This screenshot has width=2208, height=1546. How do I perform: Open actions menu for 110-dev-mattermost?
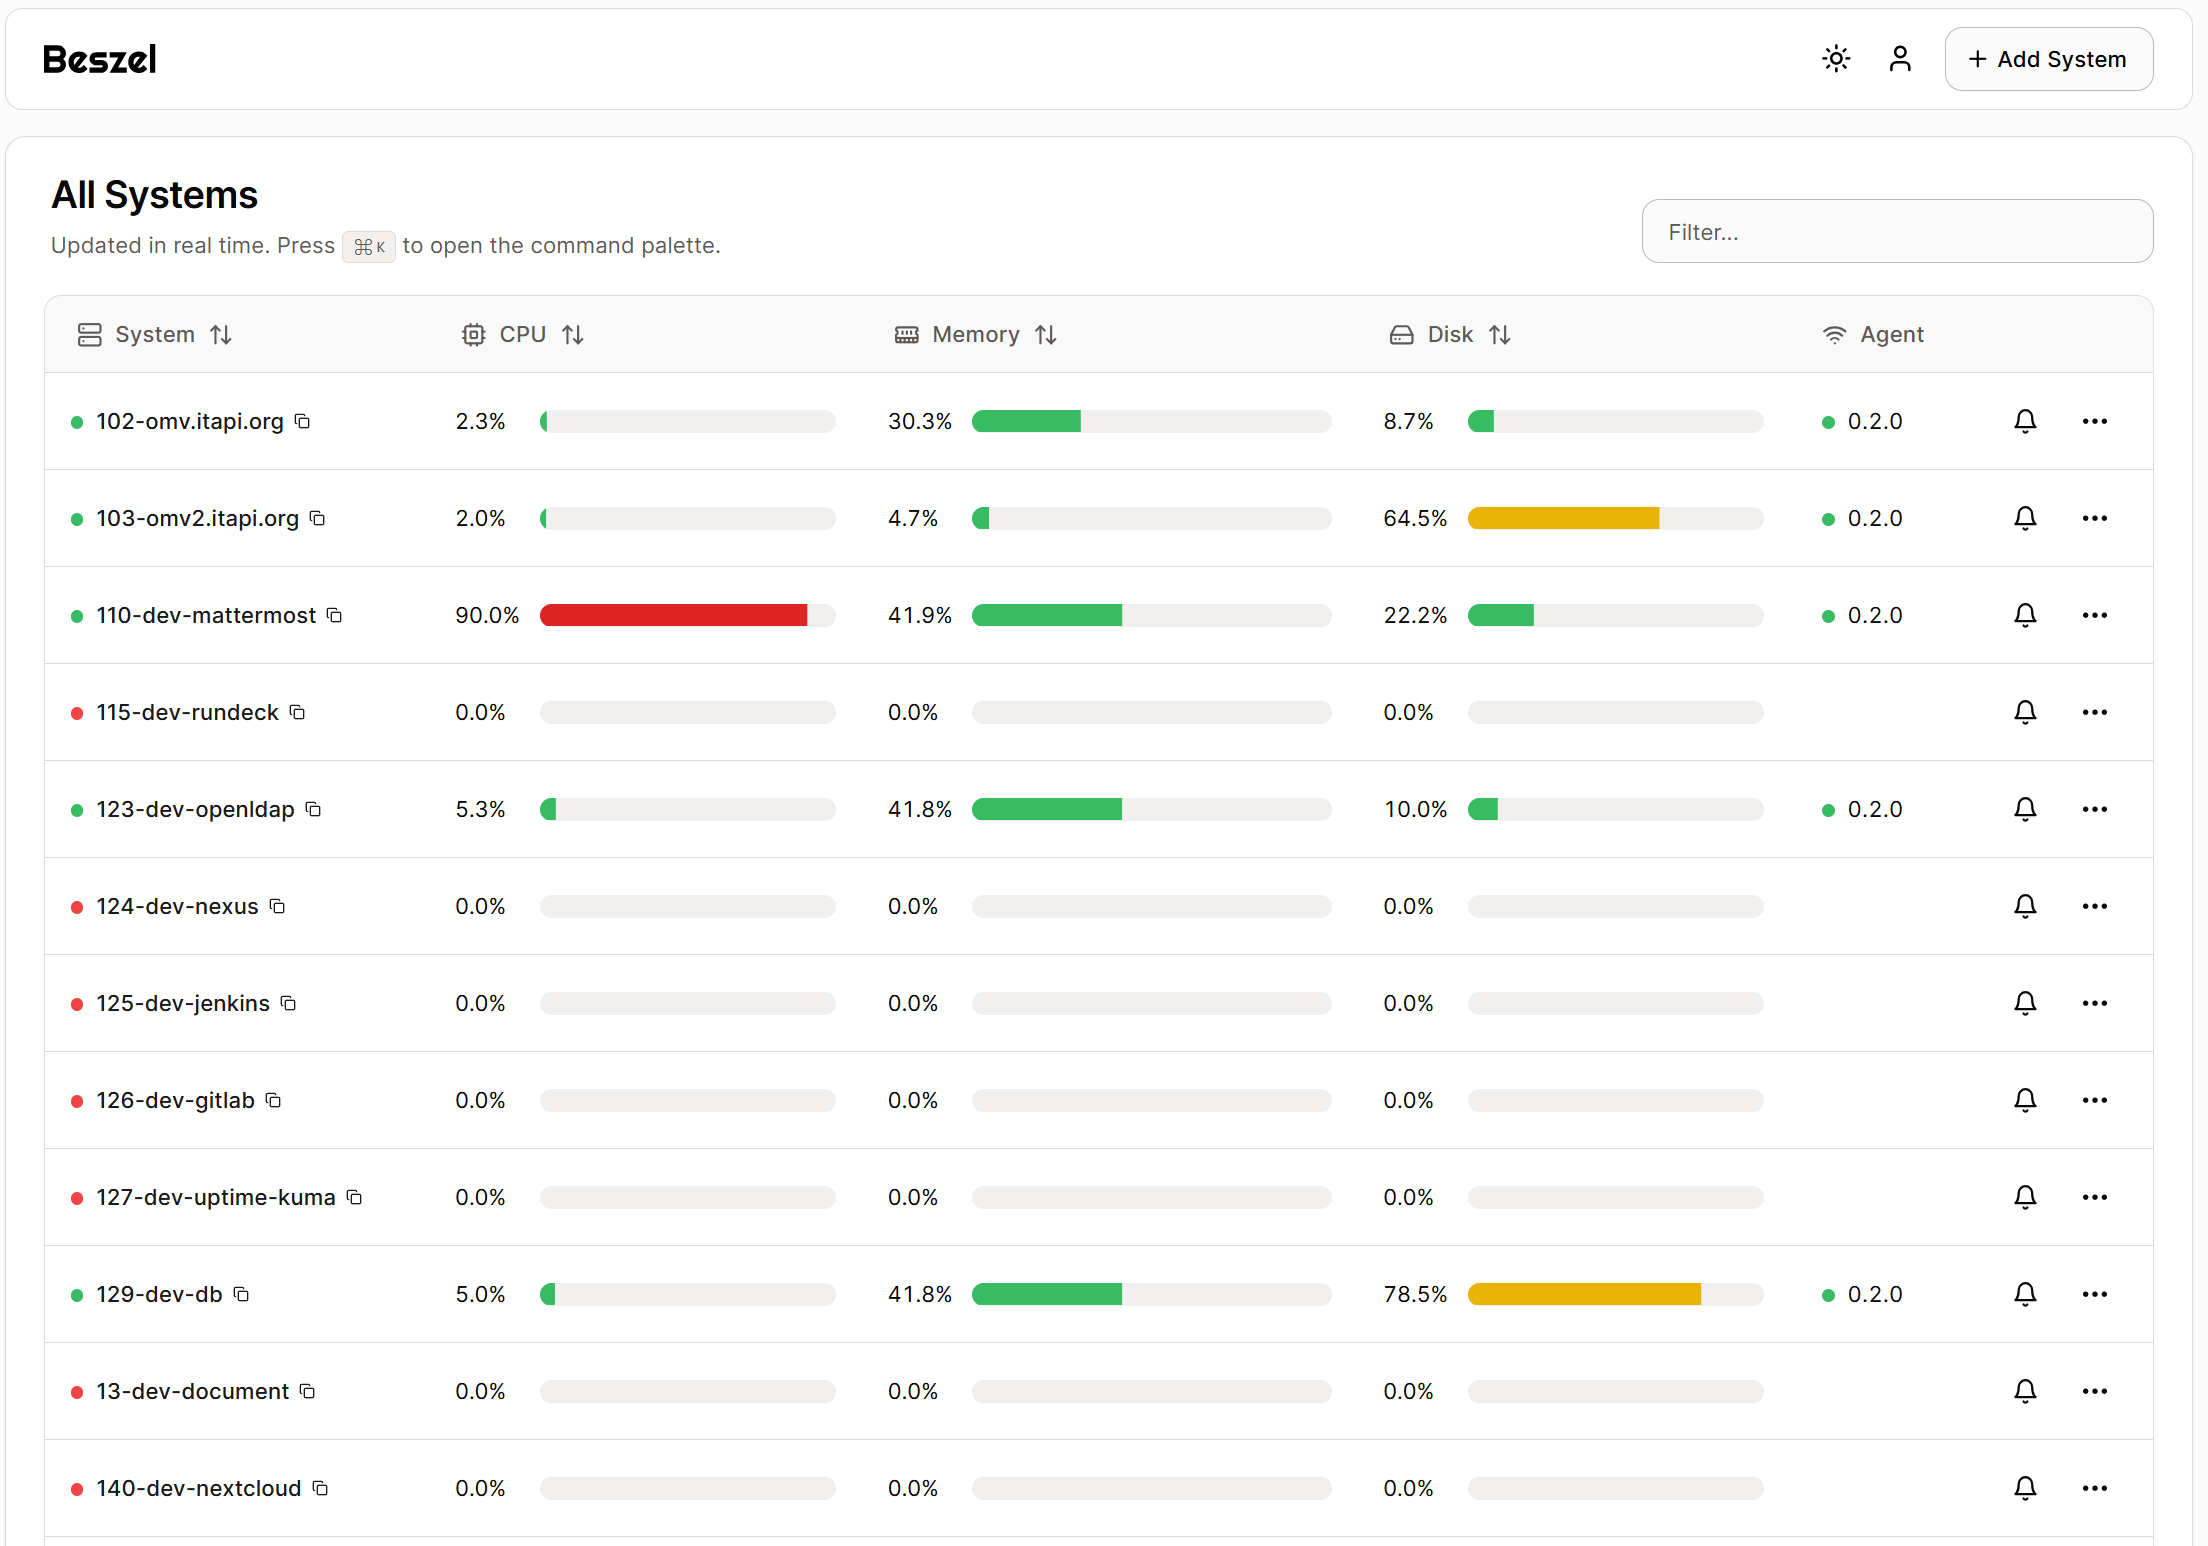pyautogui.click(x=2095, y=615)
